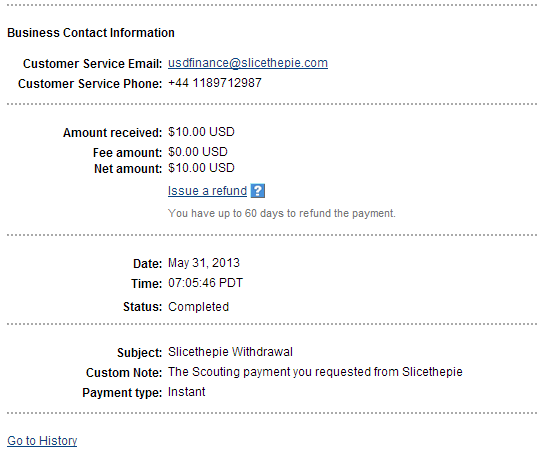The height and width of the screenshot is (455, 538).
Task: Click the Instant payment type value
Action: point(186,392)
